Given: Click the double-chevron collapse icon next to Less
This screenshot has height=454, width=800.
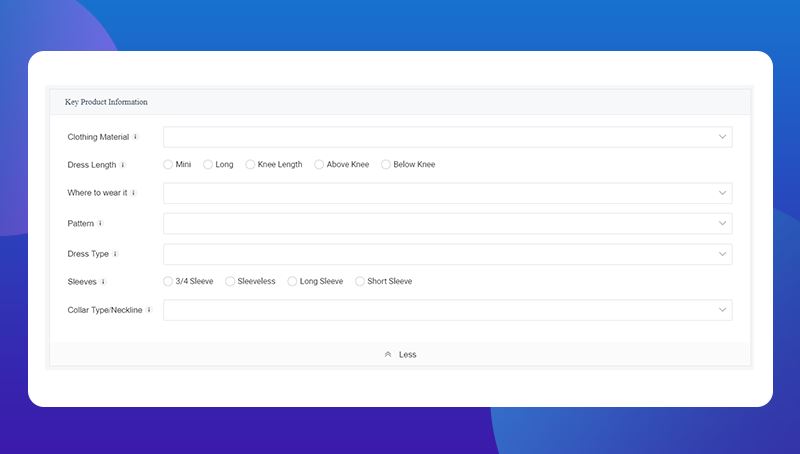Looking at the screenshot, I should point(388,355).
